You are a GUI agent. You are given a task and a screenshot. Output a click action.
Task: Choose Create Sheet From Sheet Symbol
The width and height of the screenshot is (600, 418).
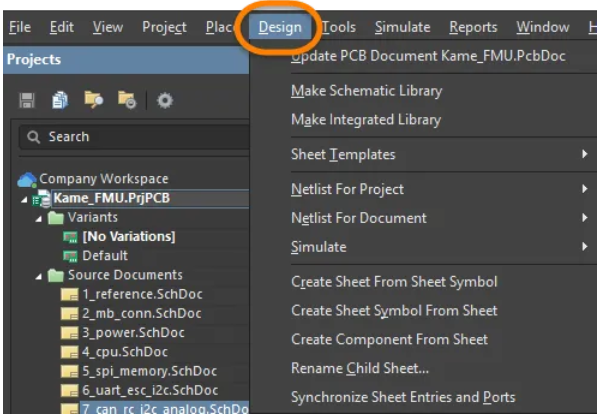point(394,282)
